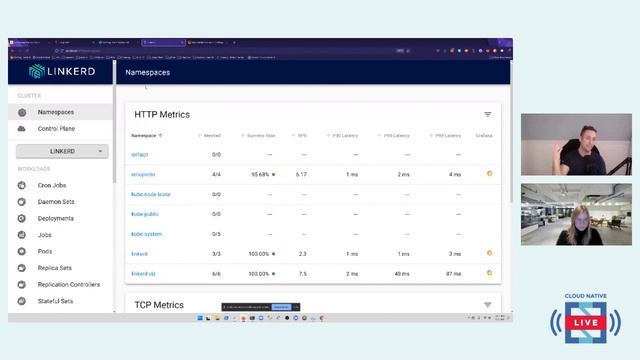Screen dimensions: 640x360
Task: Click the Namespaces sidebar icon
Action: point(22,112)
